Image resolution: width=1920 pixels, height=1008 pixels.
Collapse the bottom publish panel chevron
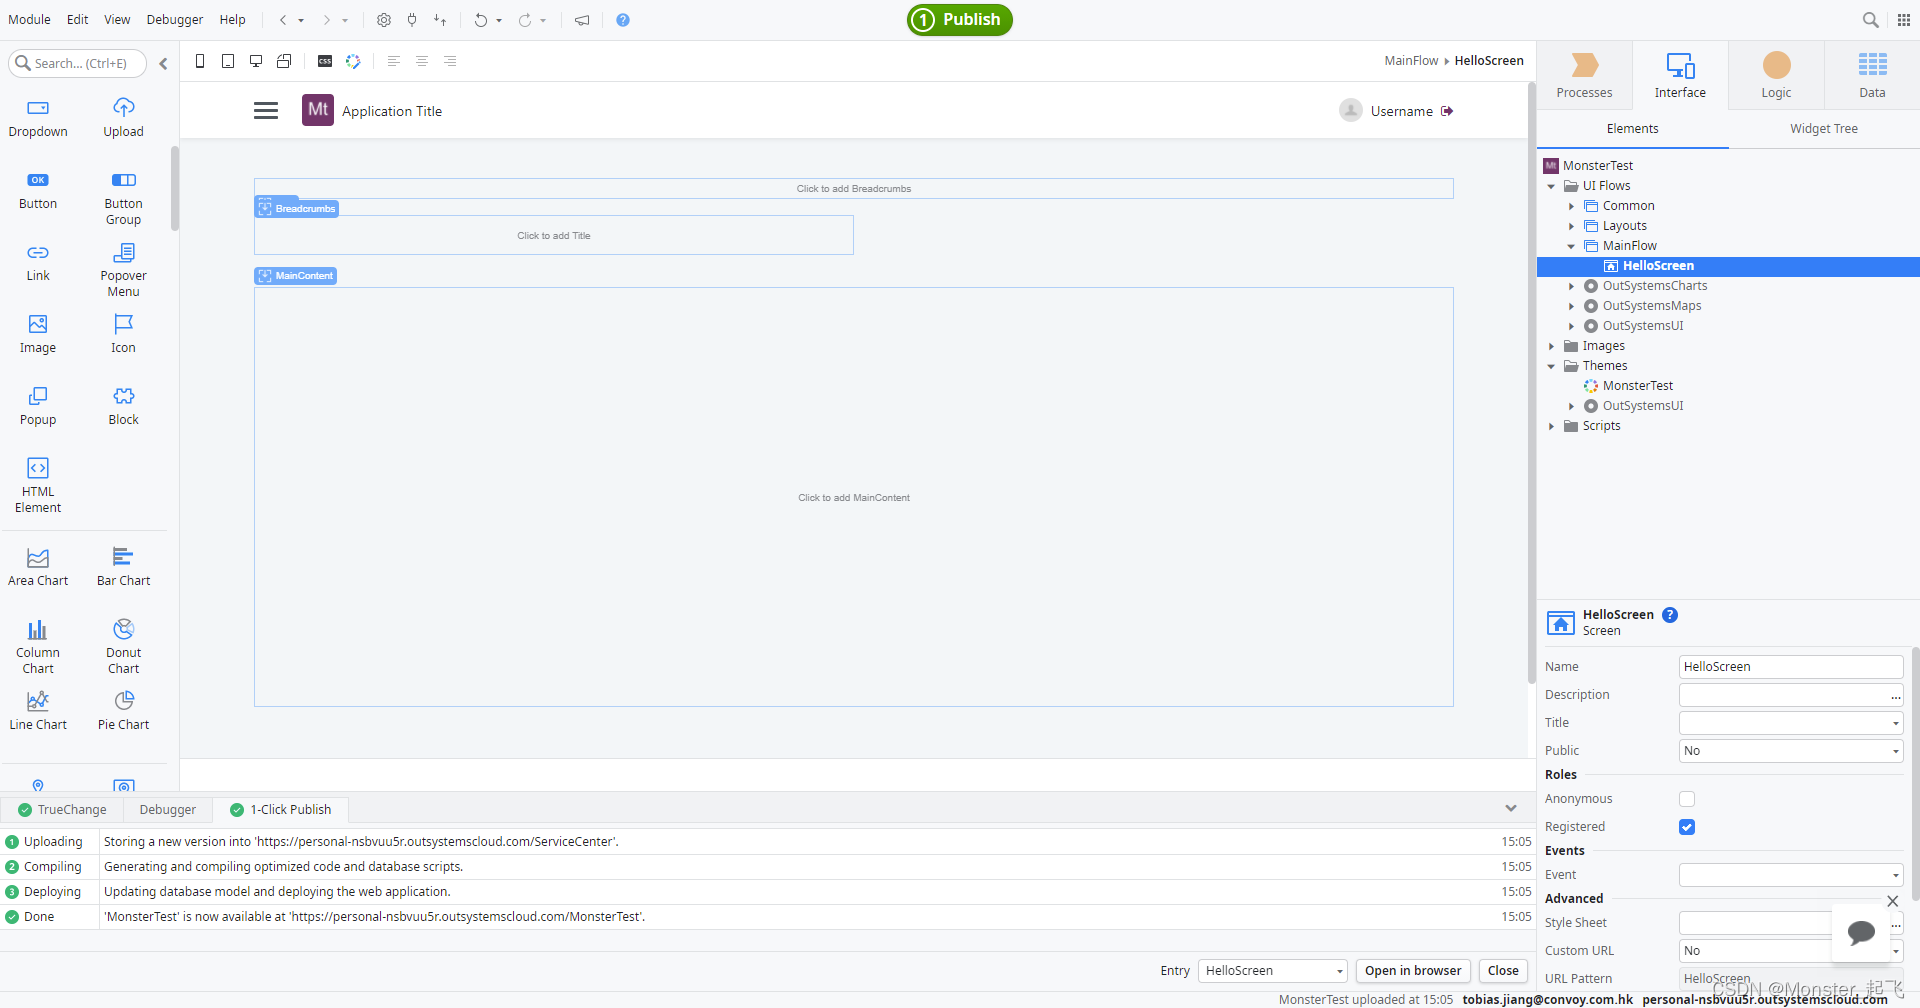coord(1511,808)
